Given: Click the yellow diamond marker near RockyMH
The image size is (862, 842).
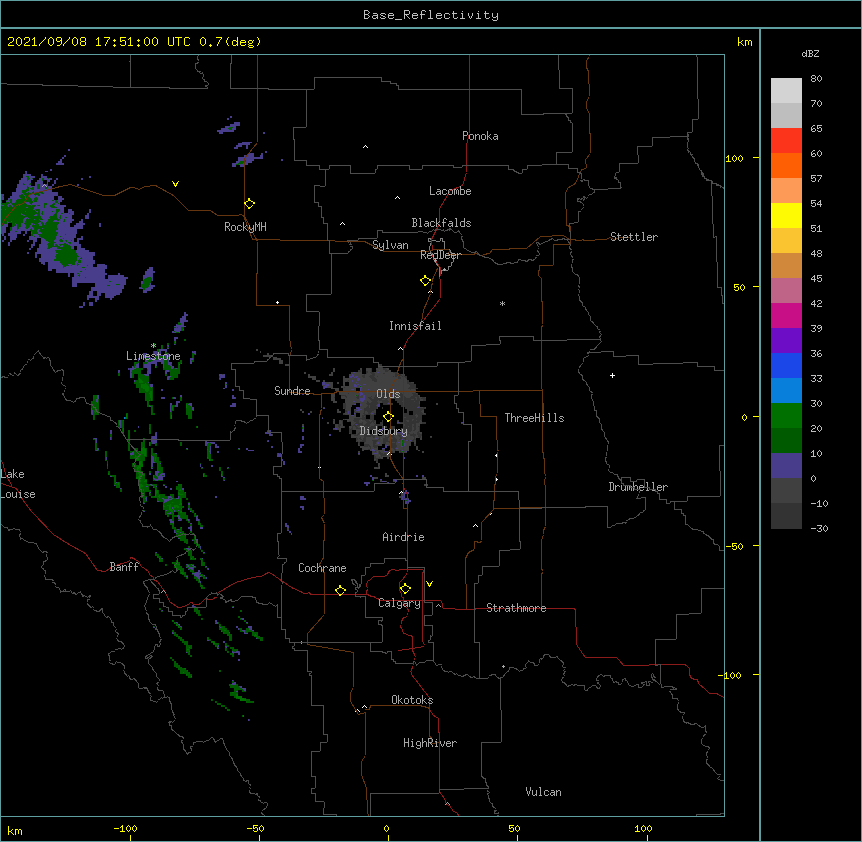Looking at the screenshot, I should pyautogui.click(x=249, y=204).
